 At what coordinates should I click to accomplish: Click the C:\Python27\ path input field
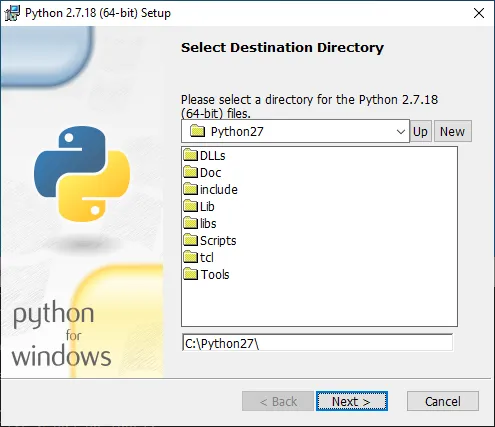coord(317,343)
